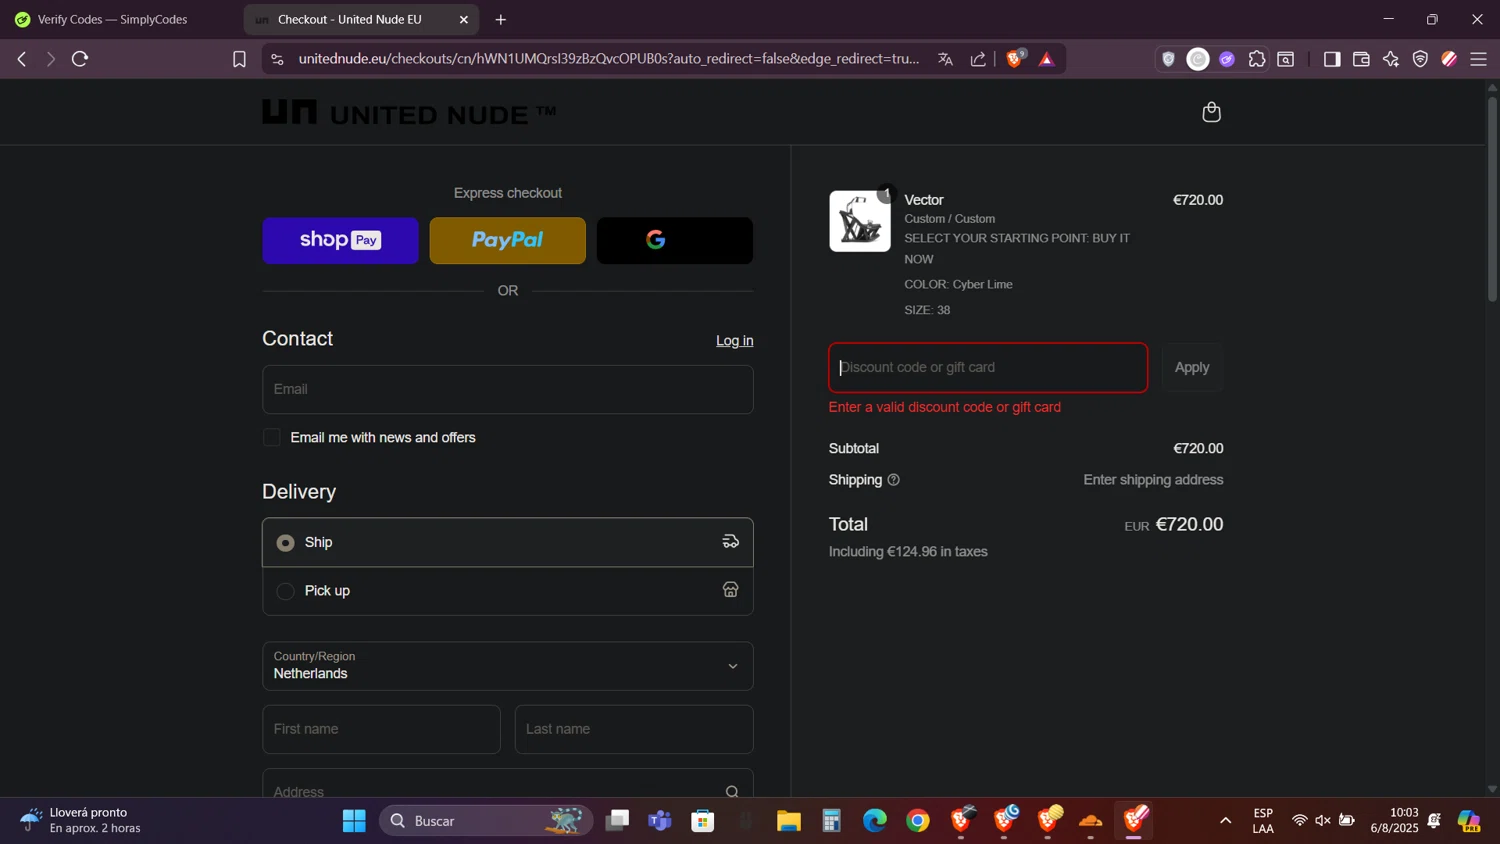Open a new browser tab

pyautogui.click(x=501, y=19)
